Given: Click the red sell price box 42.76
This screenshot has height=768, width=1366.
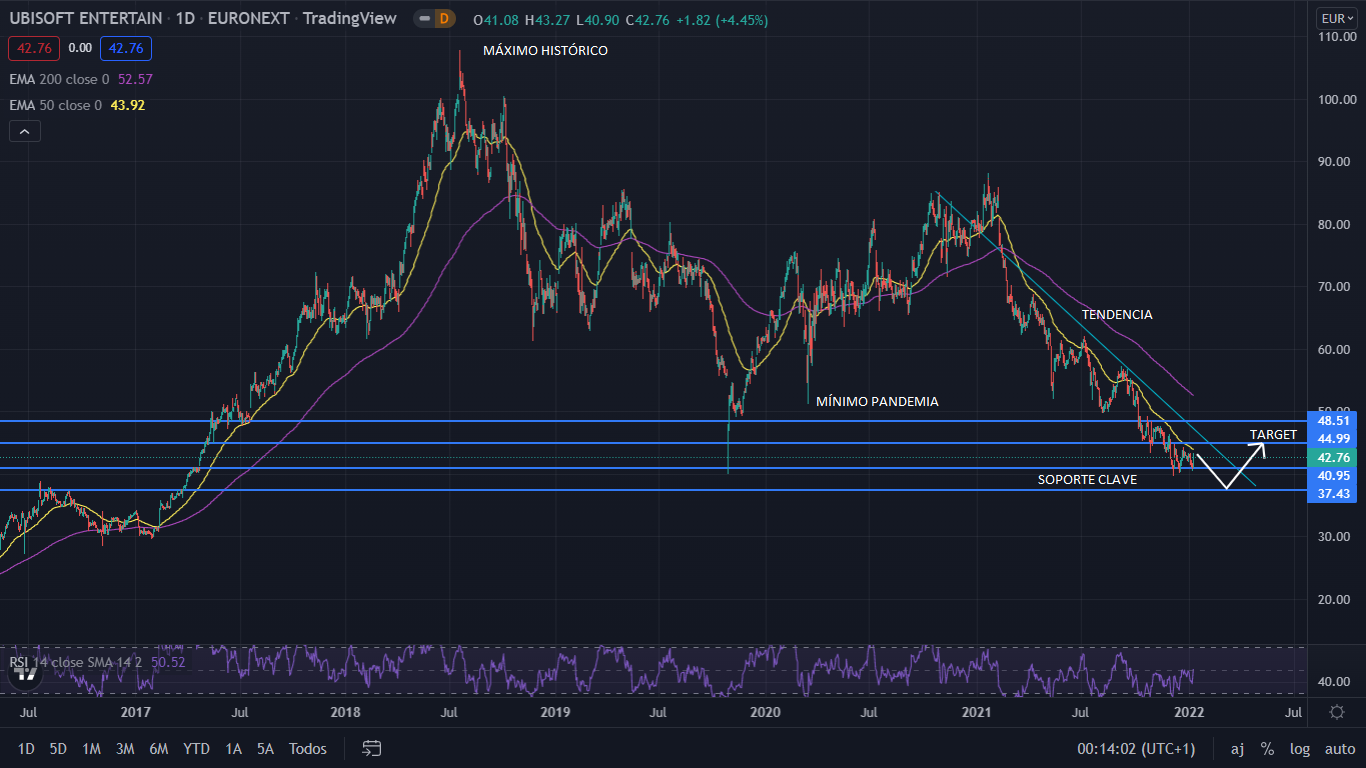Looking at the screenshot, I should tap(35, 48).
